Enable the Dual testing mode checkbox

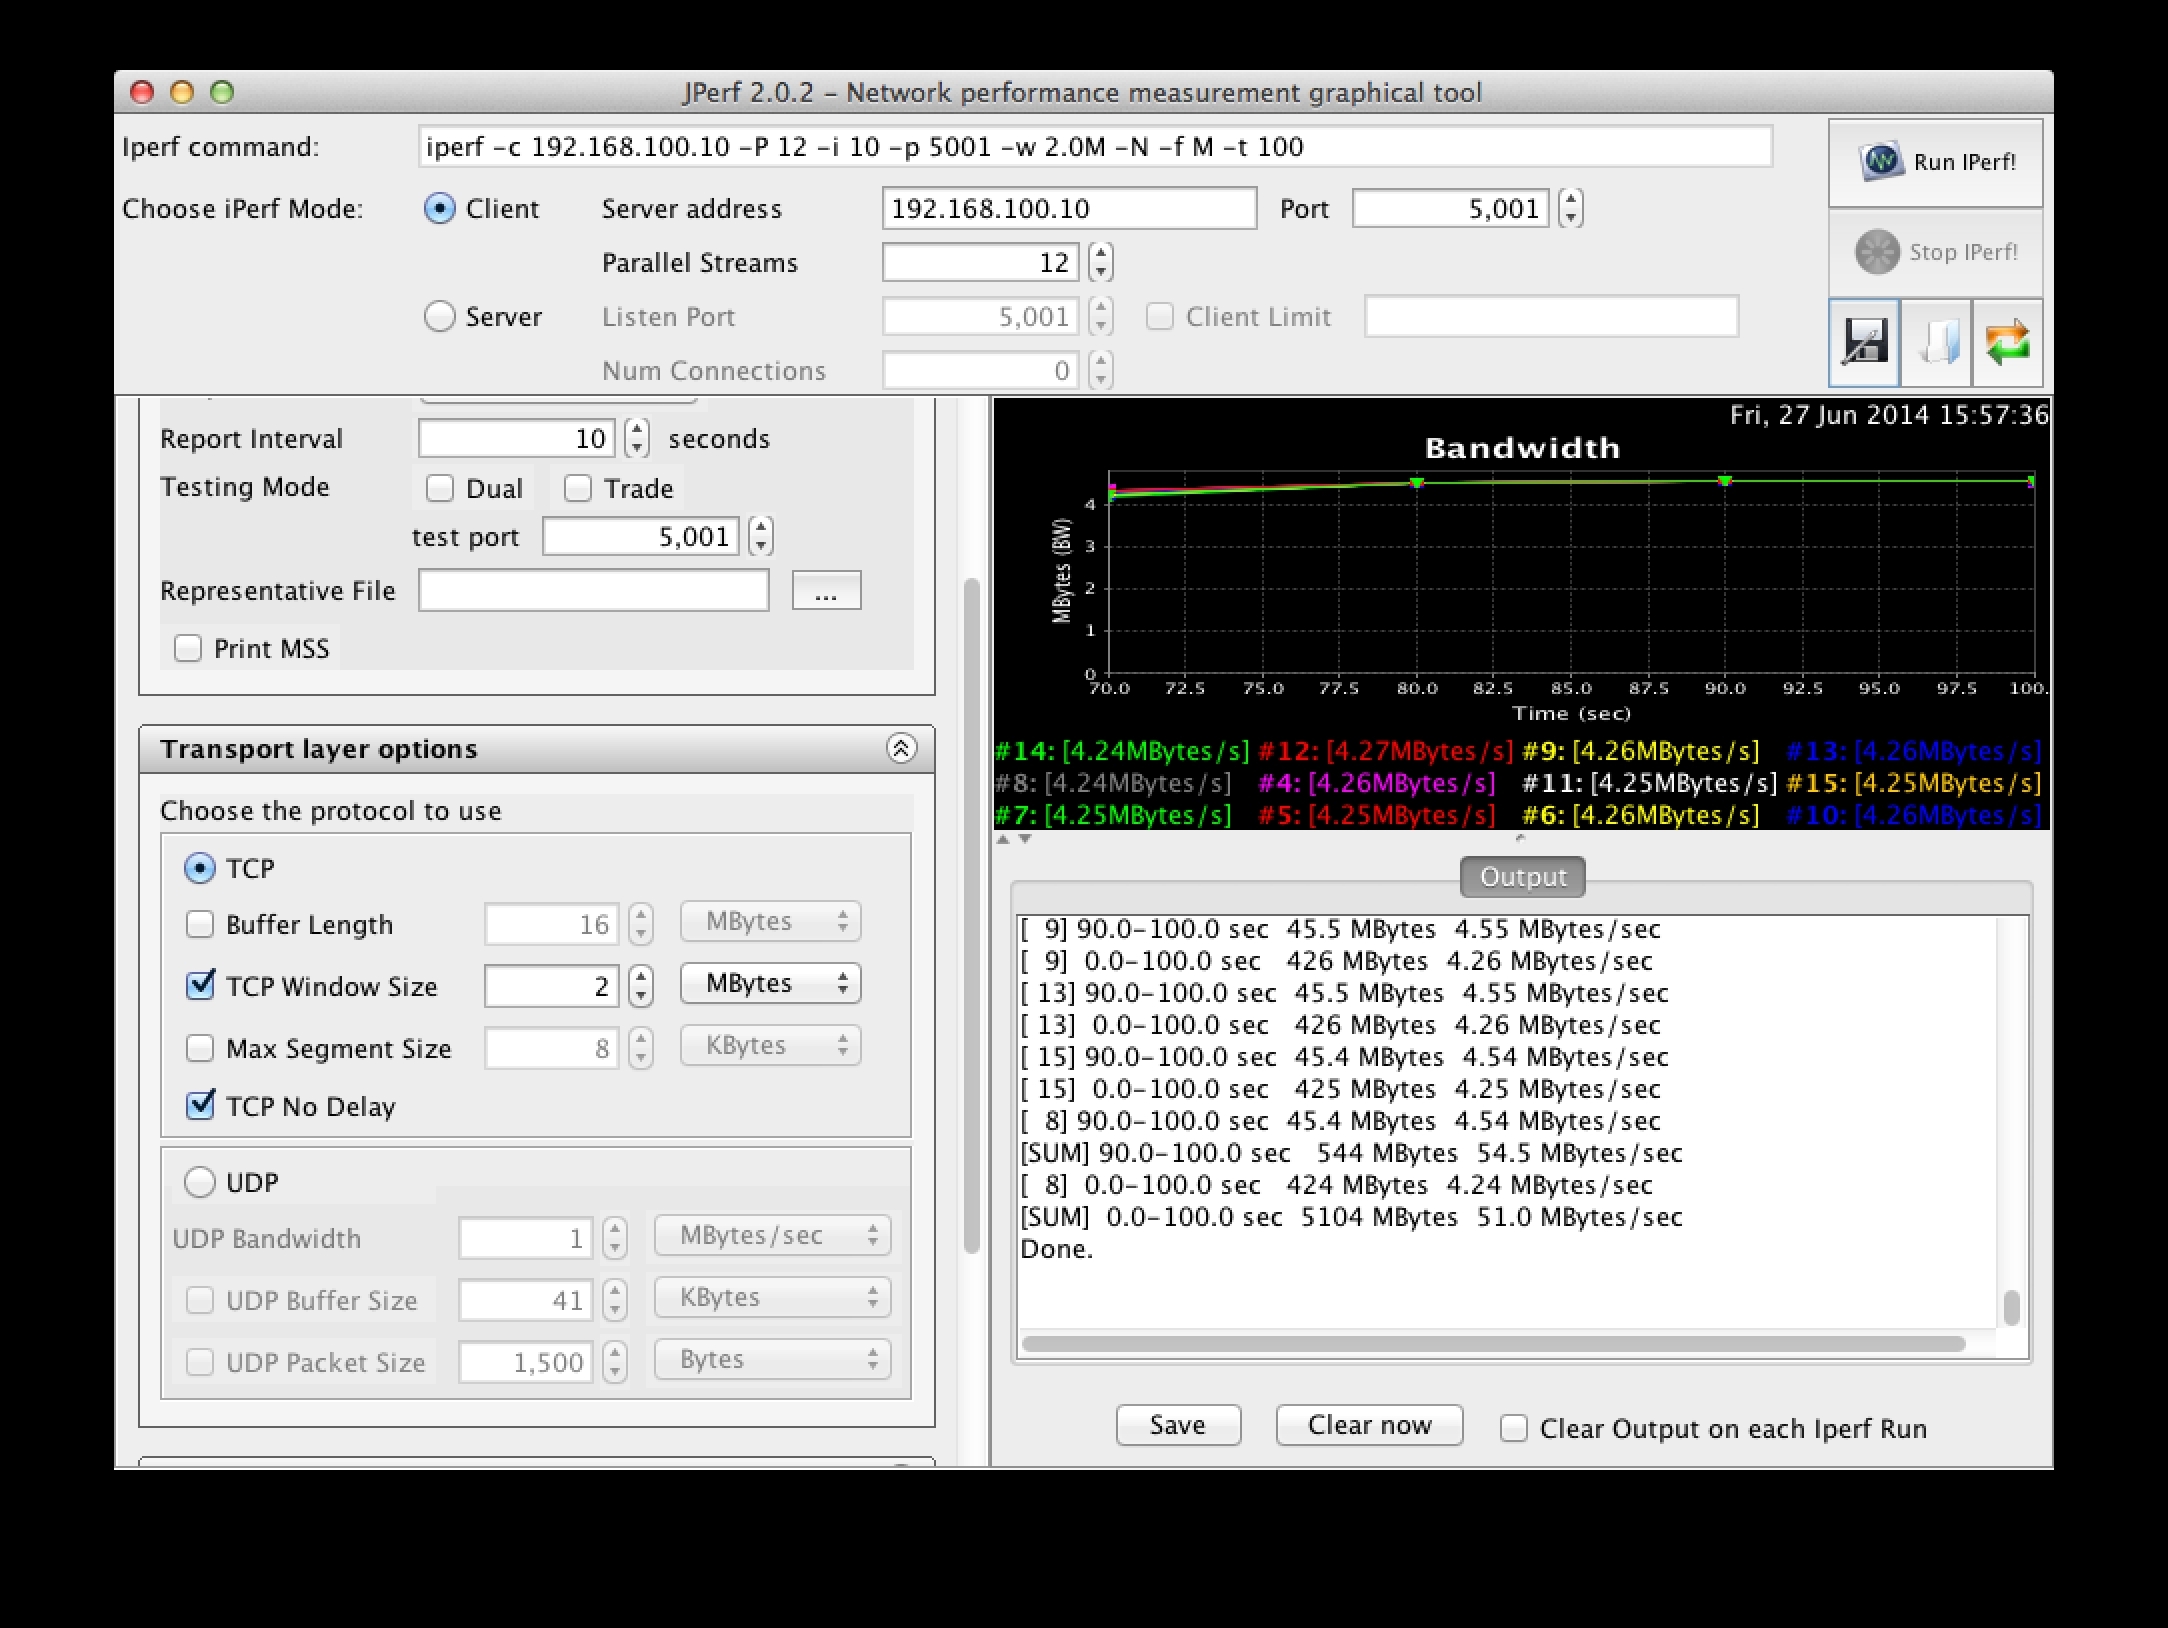pos(439,488)
